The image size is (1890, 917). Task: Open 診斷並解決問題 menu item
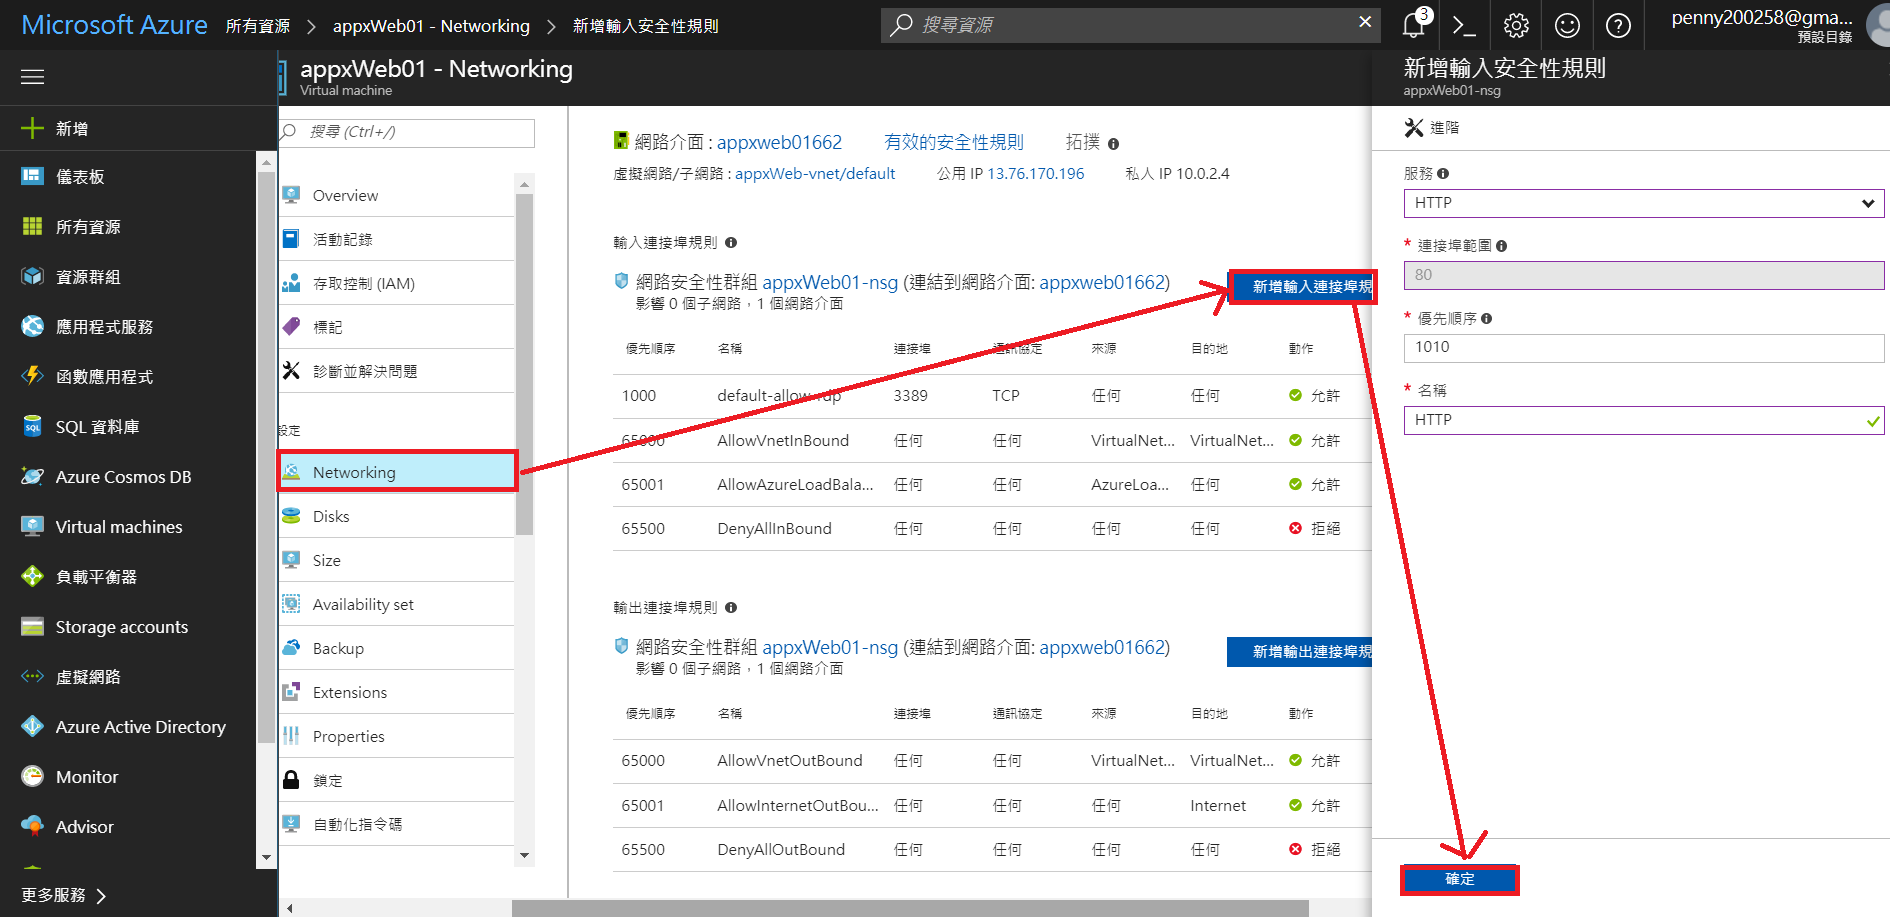[x=397, y=372]
